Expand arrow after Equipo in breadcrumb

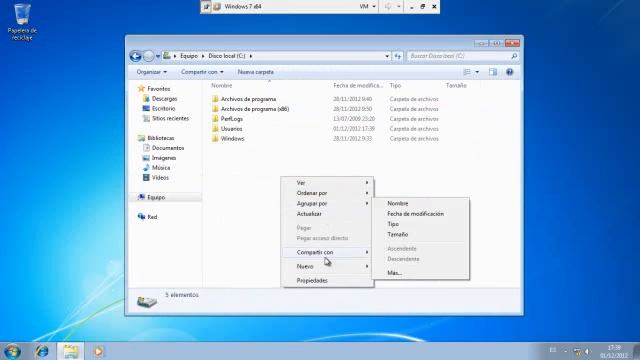[203, 56]
